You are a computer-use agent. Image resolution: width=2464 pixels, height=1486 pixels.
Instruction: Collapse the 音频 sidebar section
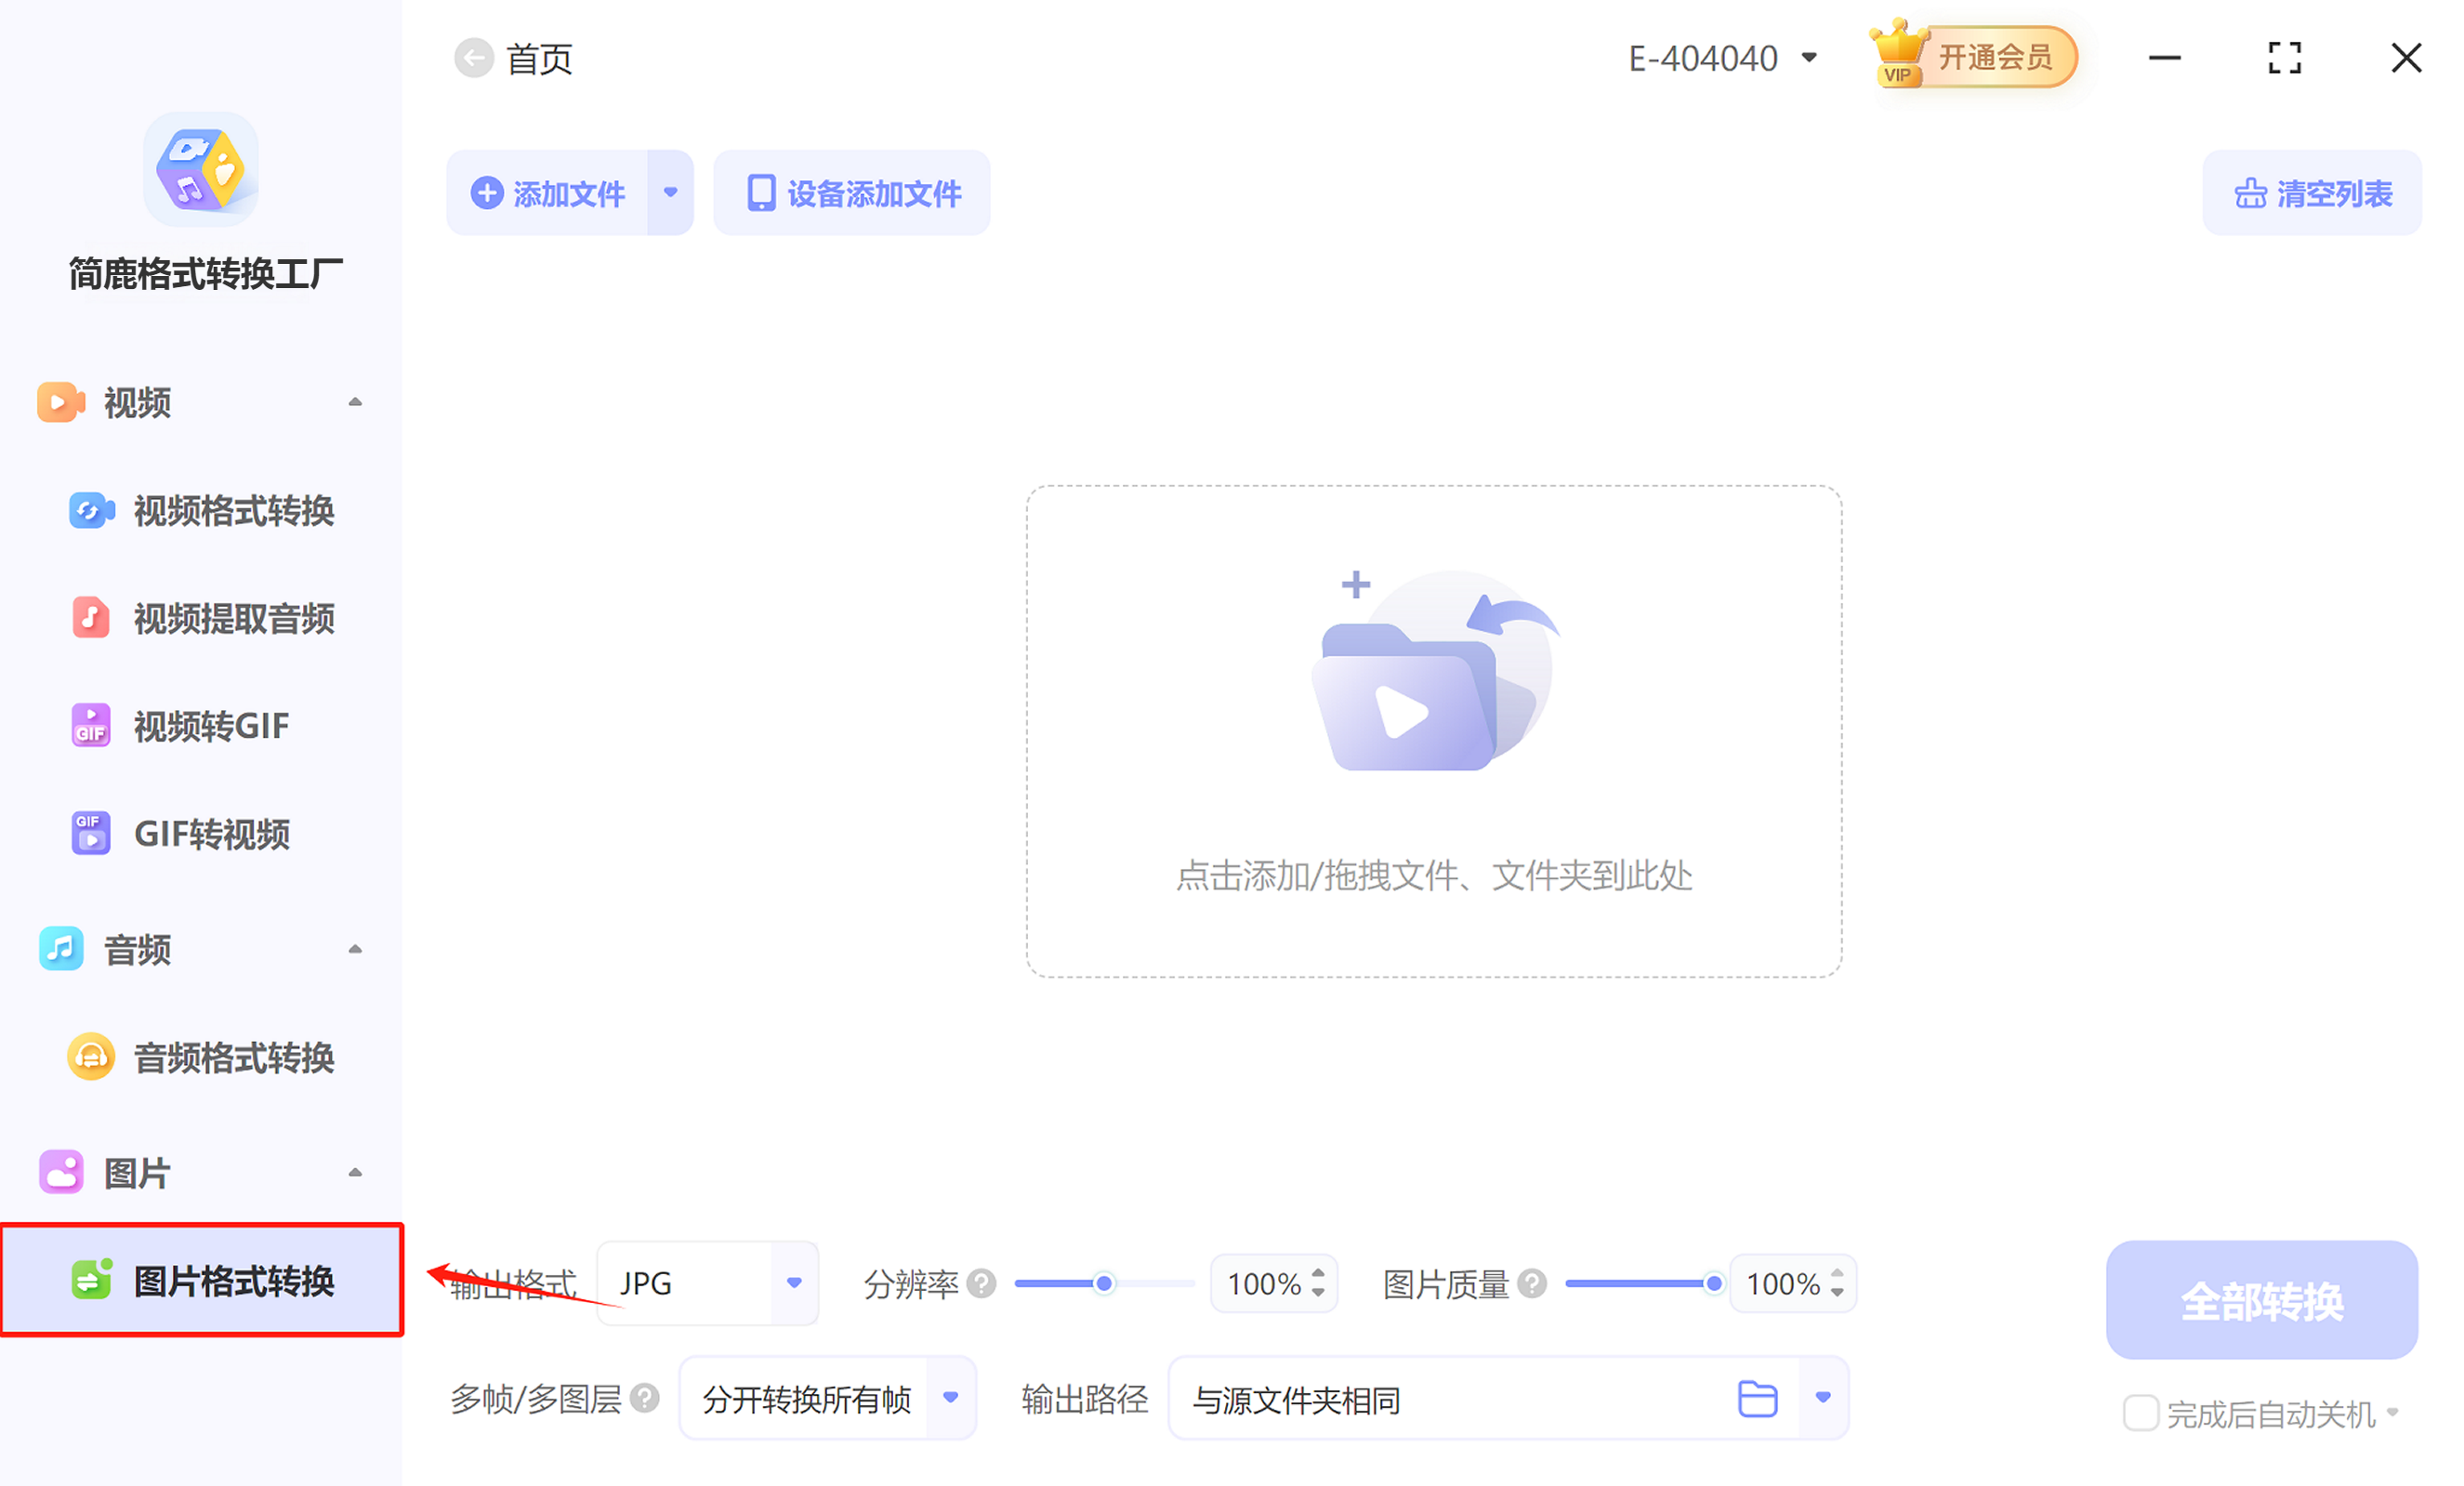(355, 949)
